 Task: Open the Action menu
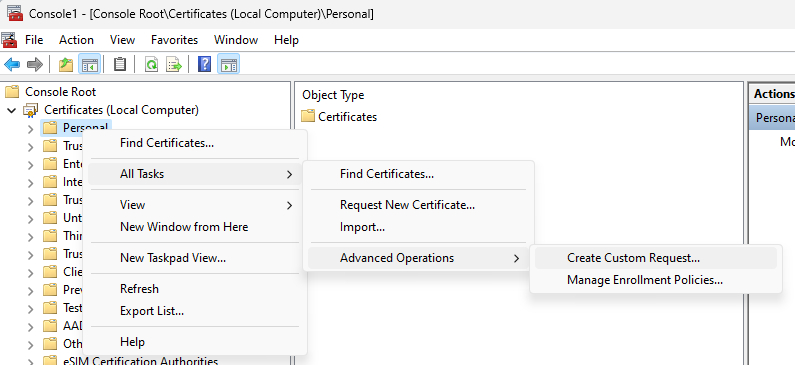pyautogui.click(x=76, y=40)
